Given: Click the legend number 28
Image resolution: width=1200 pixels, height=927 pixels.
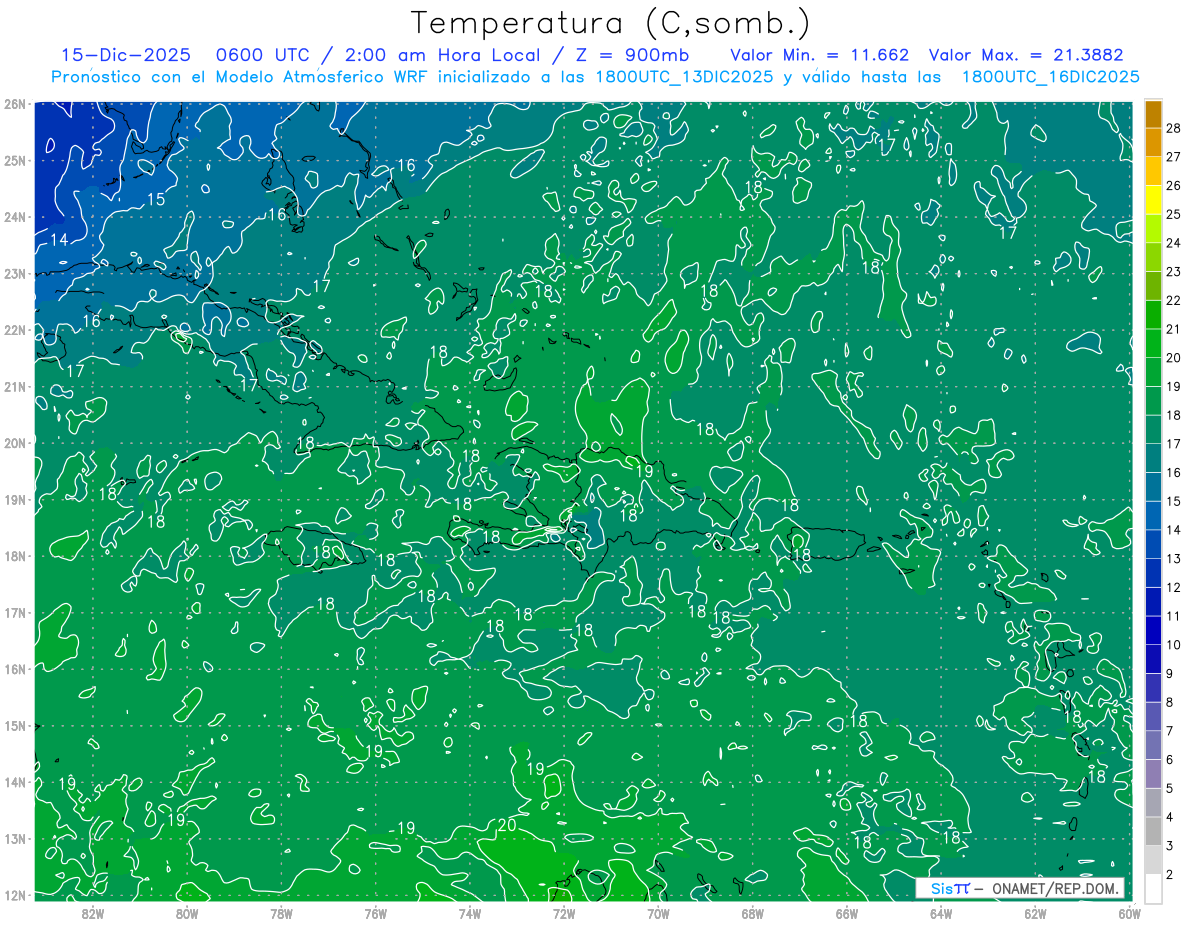Looking at the screenshot, I should click(1174, 128).
